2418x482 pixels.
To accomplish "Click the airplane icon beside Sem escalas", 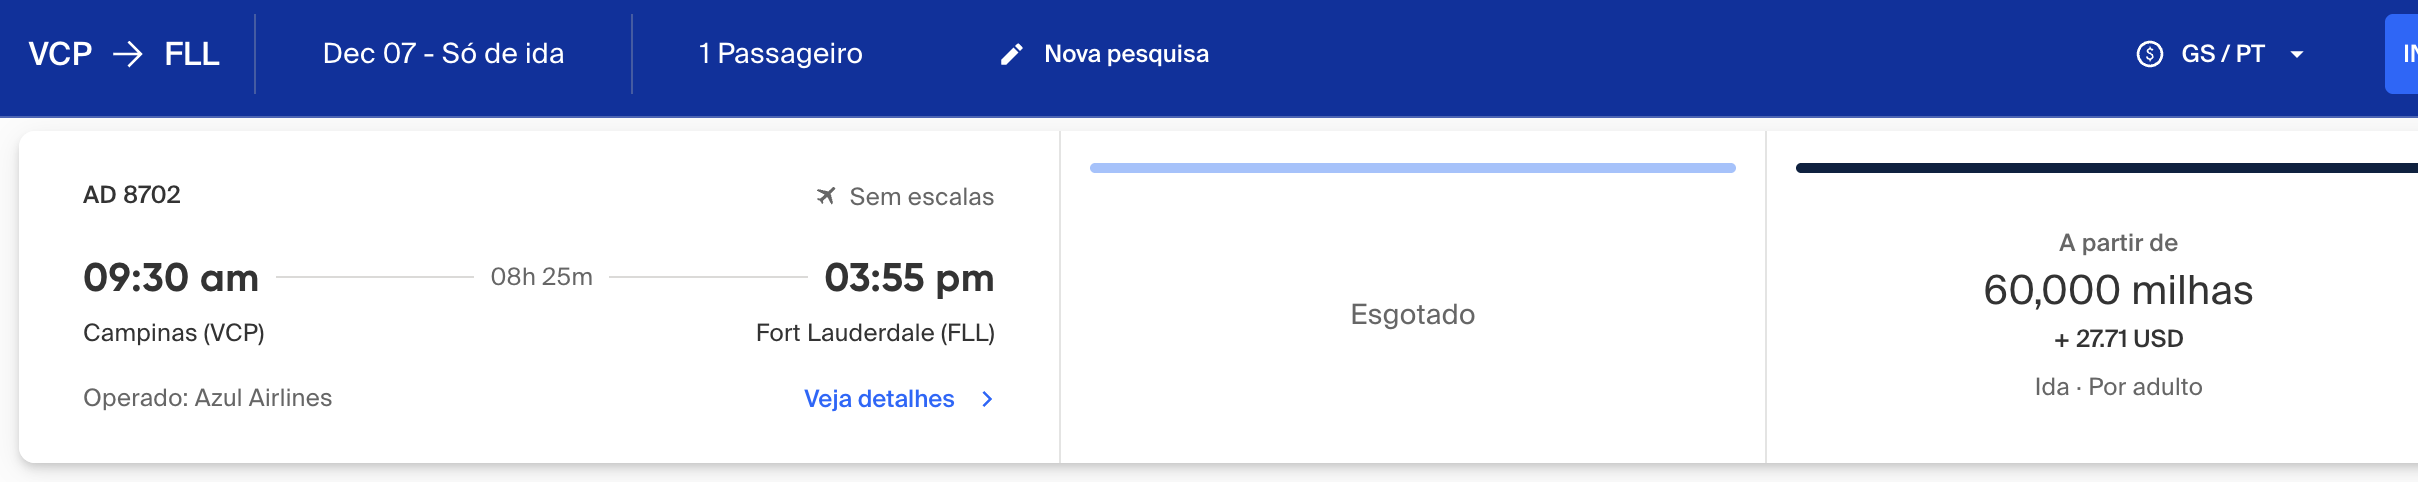I will point(825,196).
